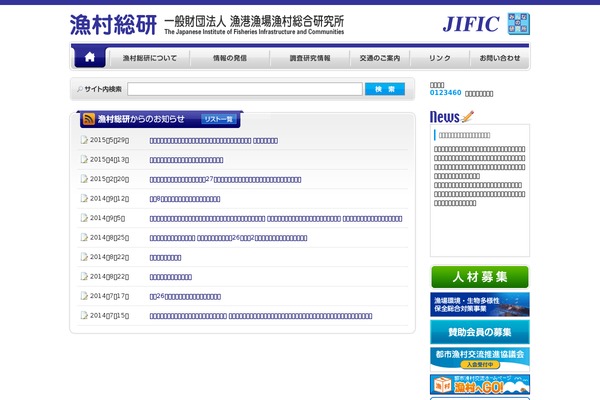The image size is (600, 400).
Task: Open the news link dated 2014年7月17日
Action: coord(185,297)
